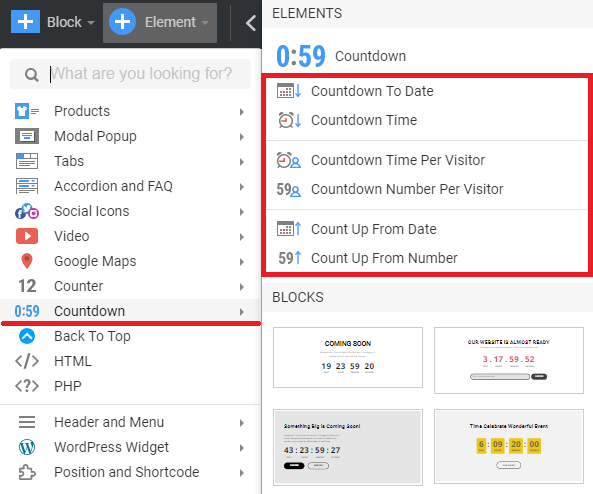Choose Count Up From Number option

click(x=384, y=258)
